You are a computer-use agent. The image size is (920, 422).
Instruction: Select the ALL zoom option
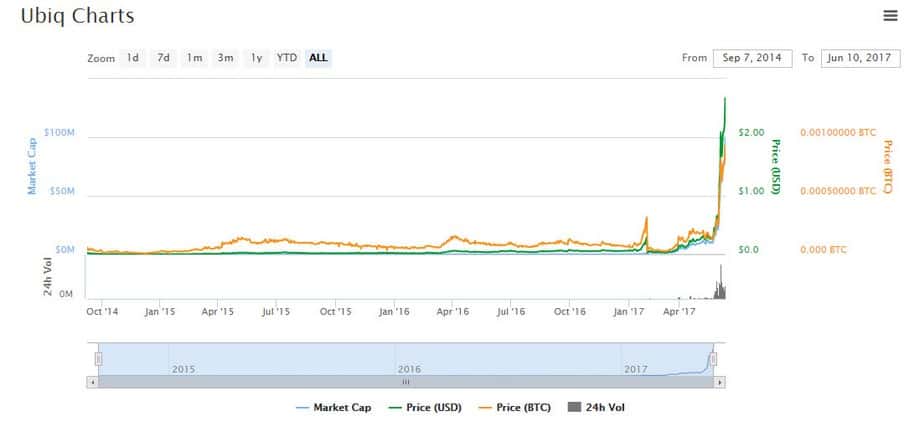pos(318,58)
